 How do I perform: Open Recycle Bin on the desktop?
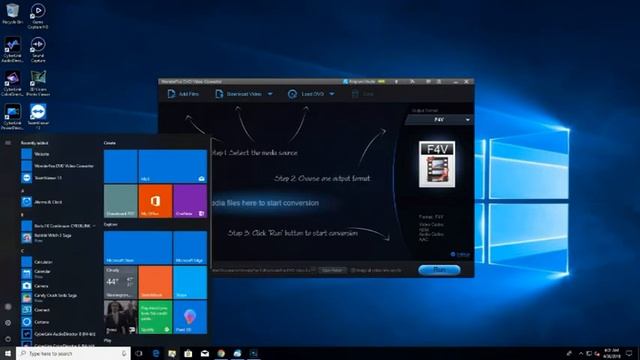[x=12, y=13]
